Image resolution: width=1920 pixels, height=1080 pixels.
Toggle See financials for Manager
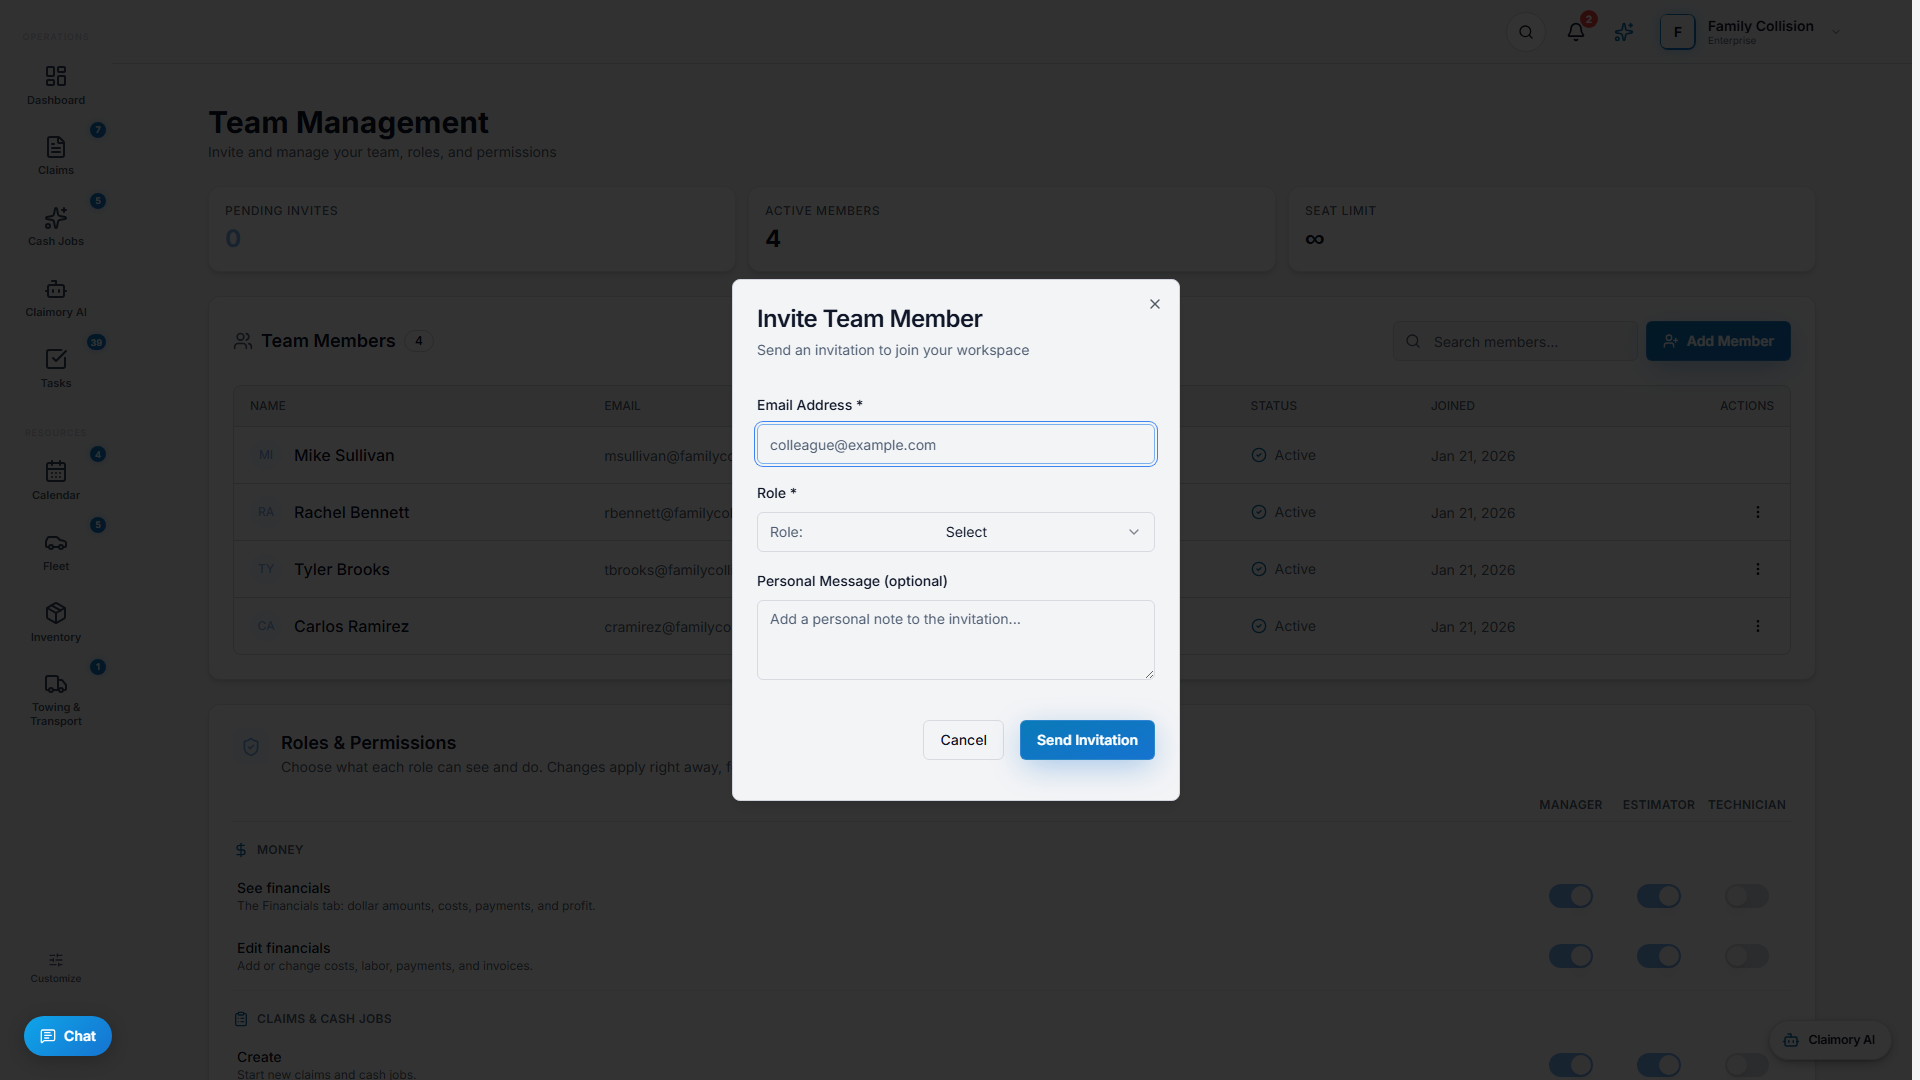(x=1570, y=896)
